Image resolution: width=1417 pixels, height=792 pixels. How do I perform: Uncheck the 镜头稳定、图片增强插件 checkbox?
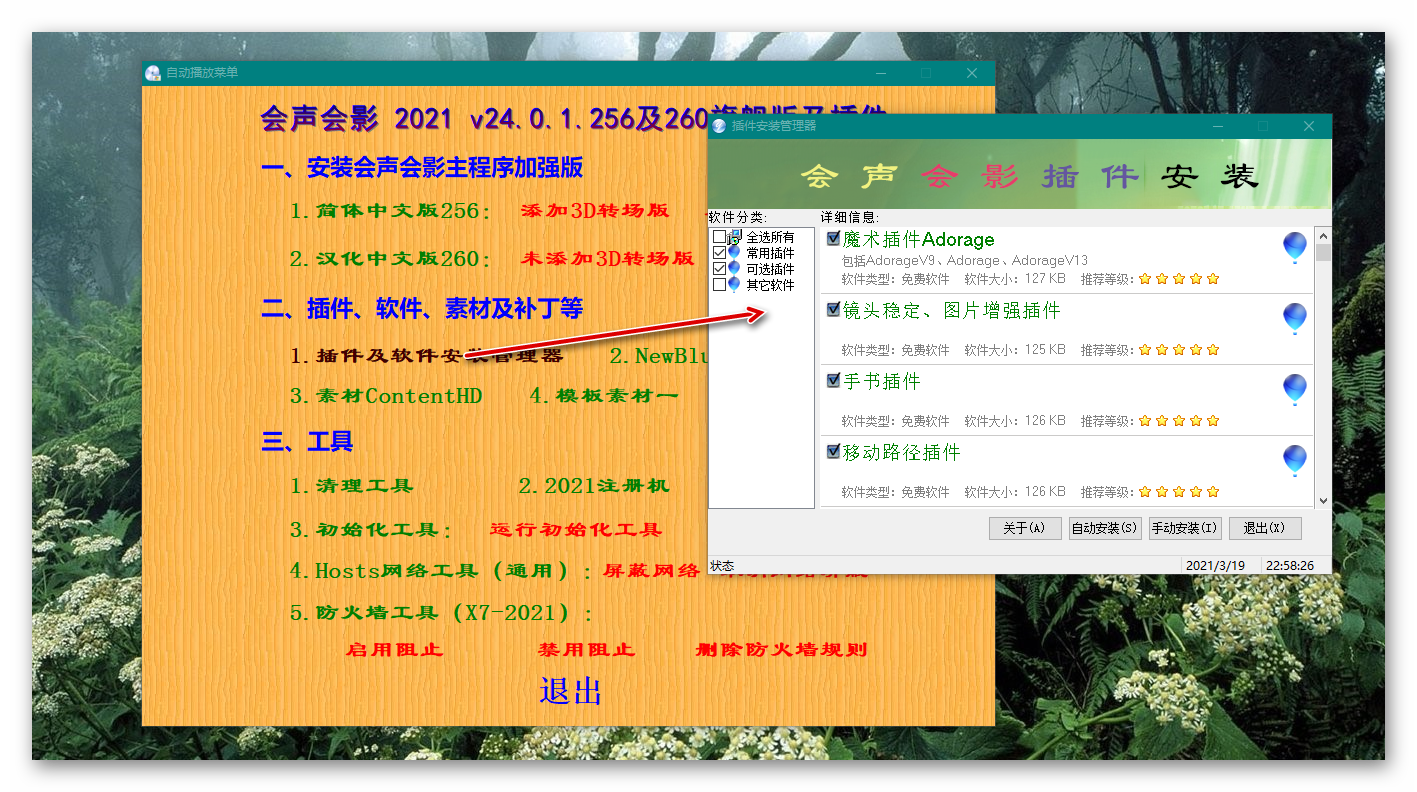[x=833, y=310]
